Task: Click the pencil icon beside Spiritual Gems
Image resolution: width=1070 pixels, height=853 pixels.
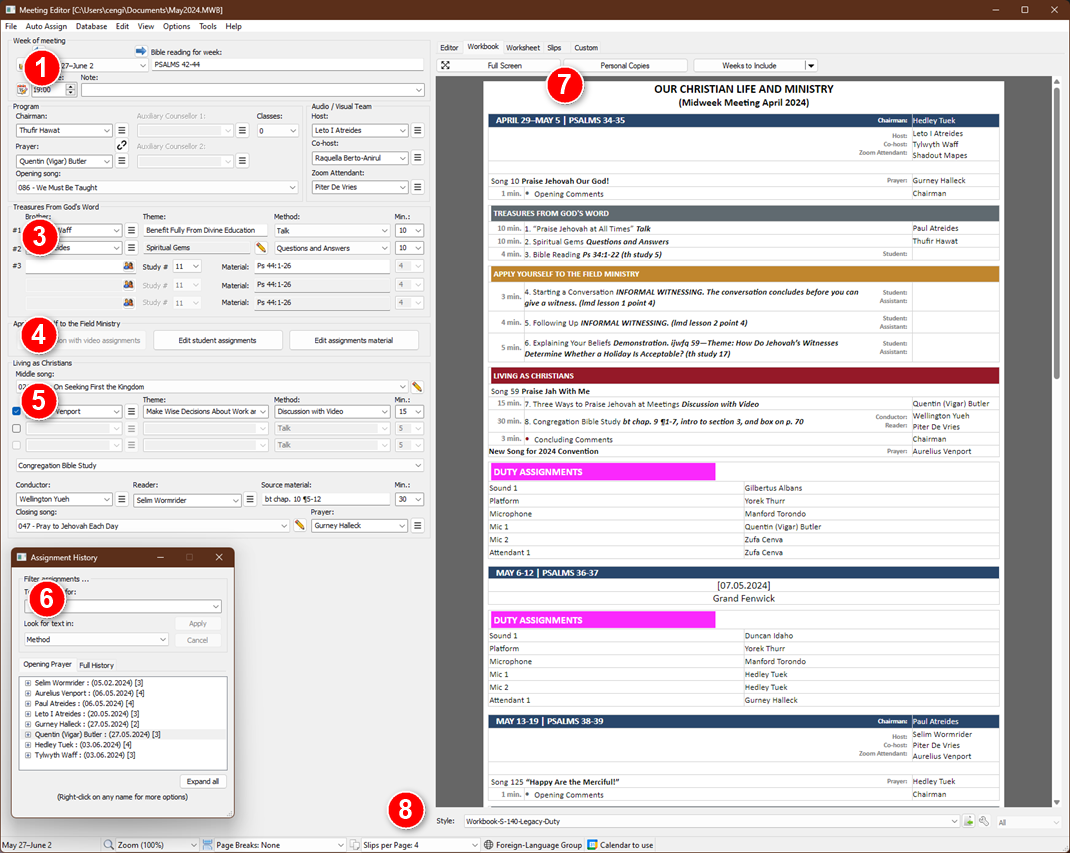Action: (261, 248)
